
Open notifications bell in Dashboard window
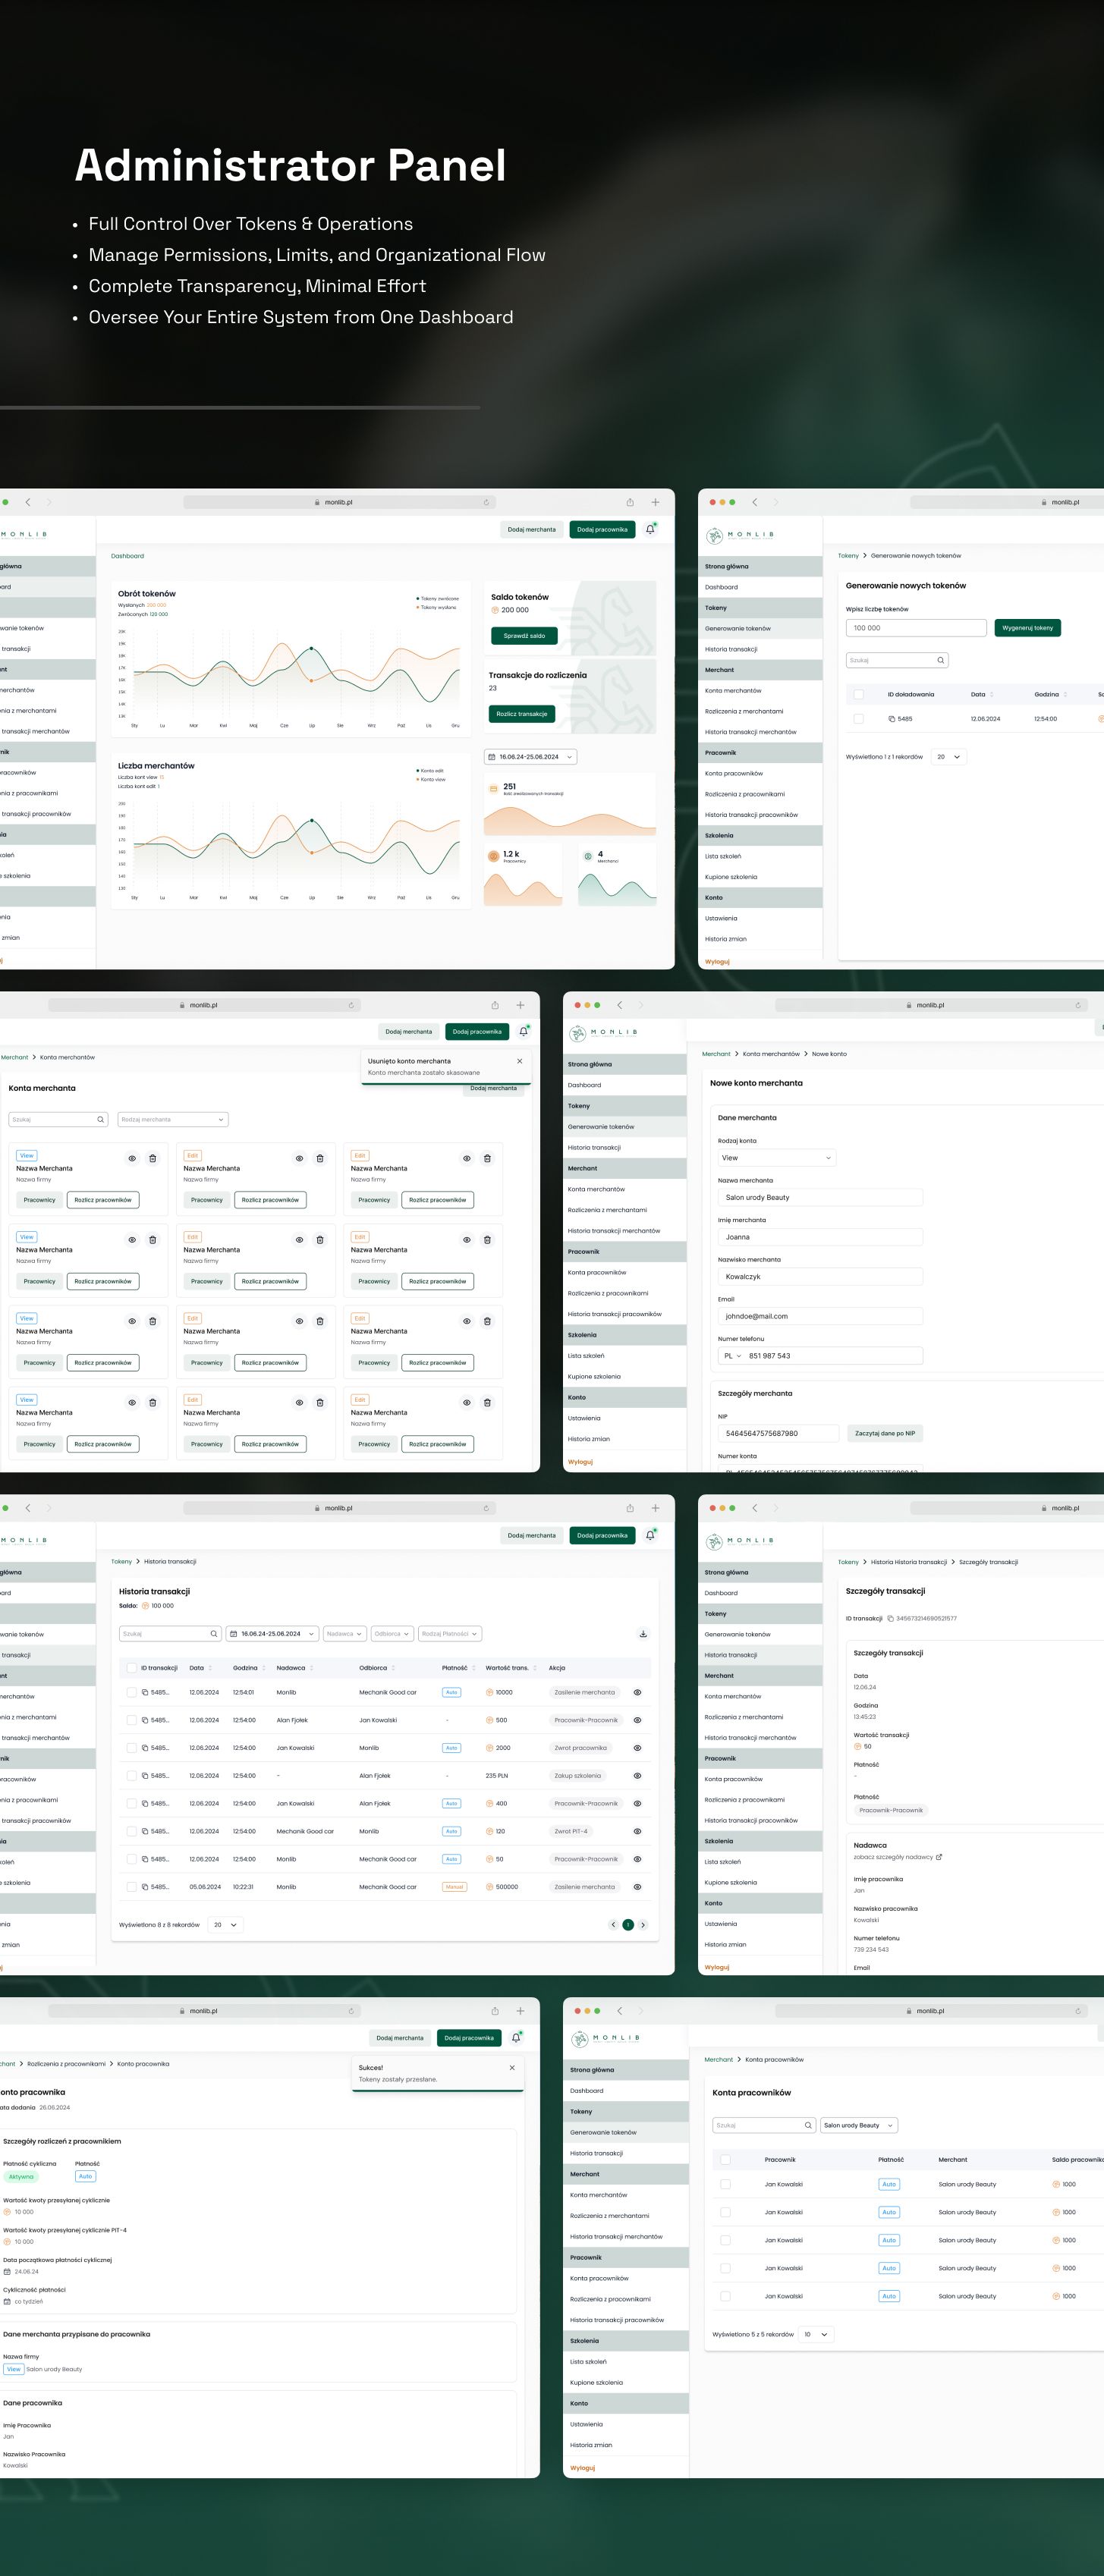pyautogui.click(x=650, y=529)
